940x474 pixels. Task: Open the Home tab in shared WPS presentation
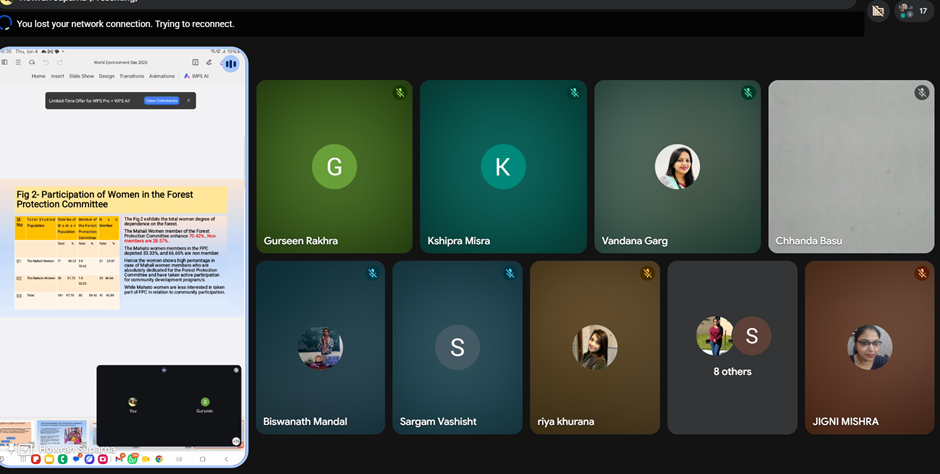coord(38,76)
